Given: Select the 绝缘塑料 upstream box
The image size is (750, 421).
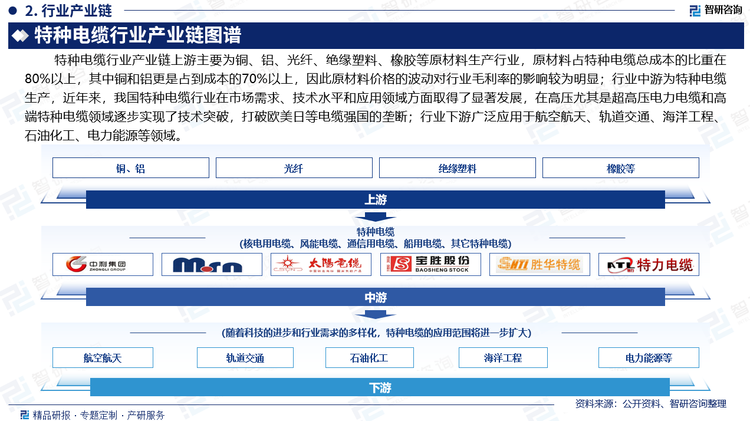Looking at the screenshot, I should 457,168.
